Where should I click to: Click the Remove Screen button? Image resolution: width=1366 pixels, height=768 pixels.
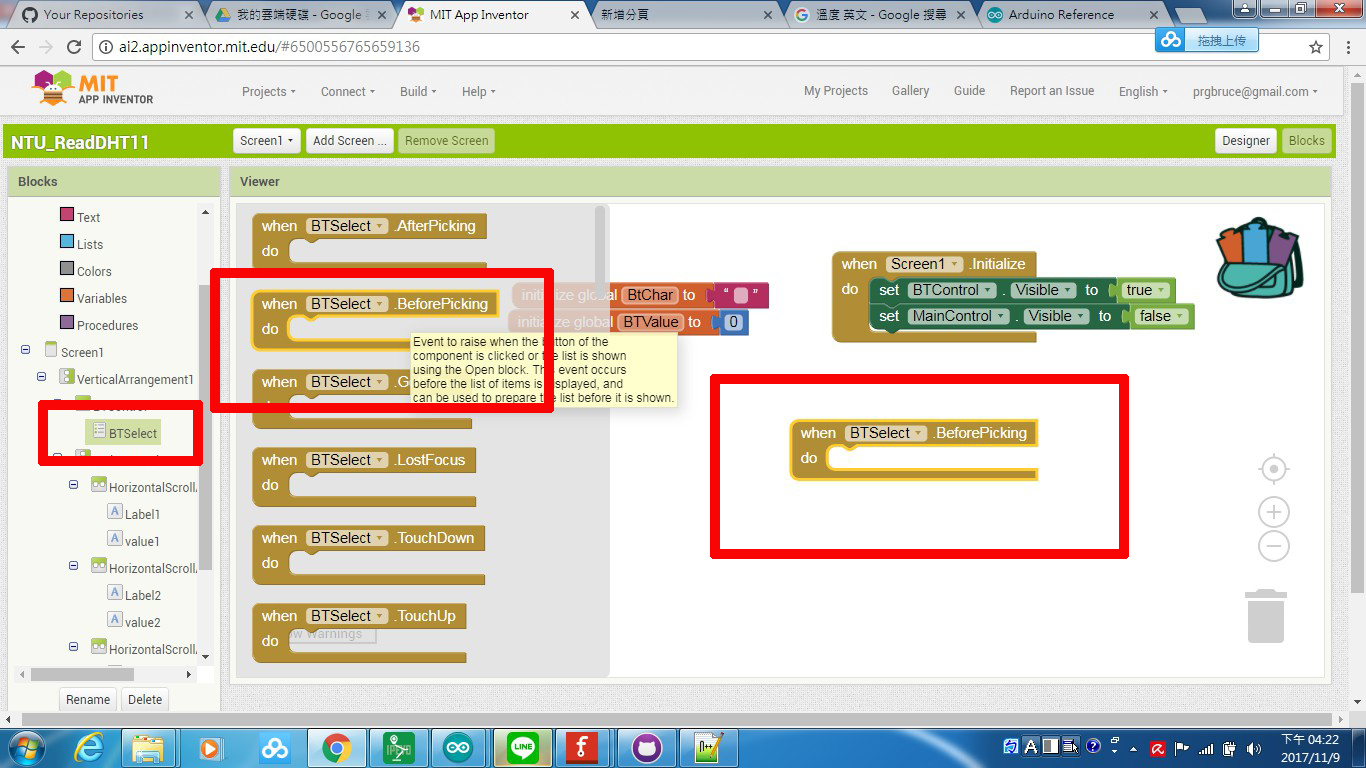[446, 141]
